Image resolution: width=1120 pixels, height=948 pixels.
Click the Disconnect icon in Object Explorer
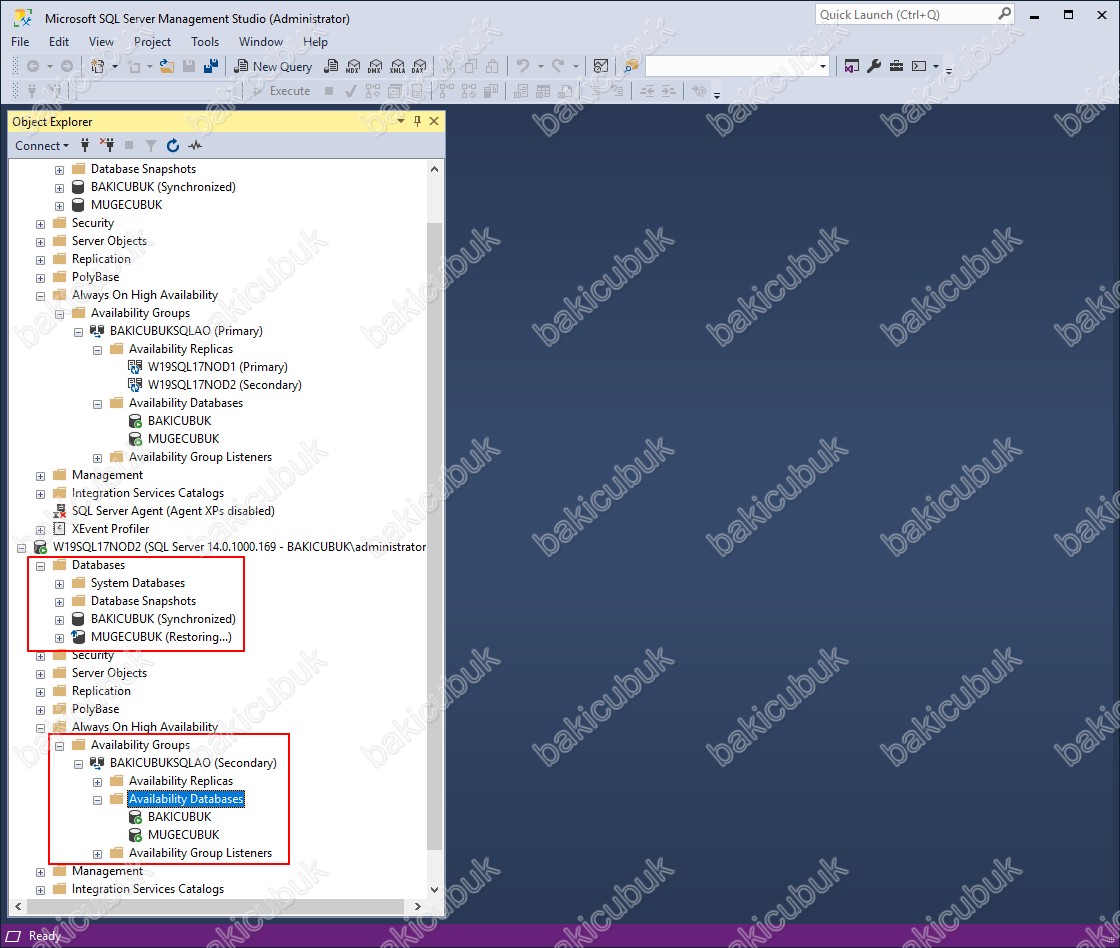[x=107, y=146]
